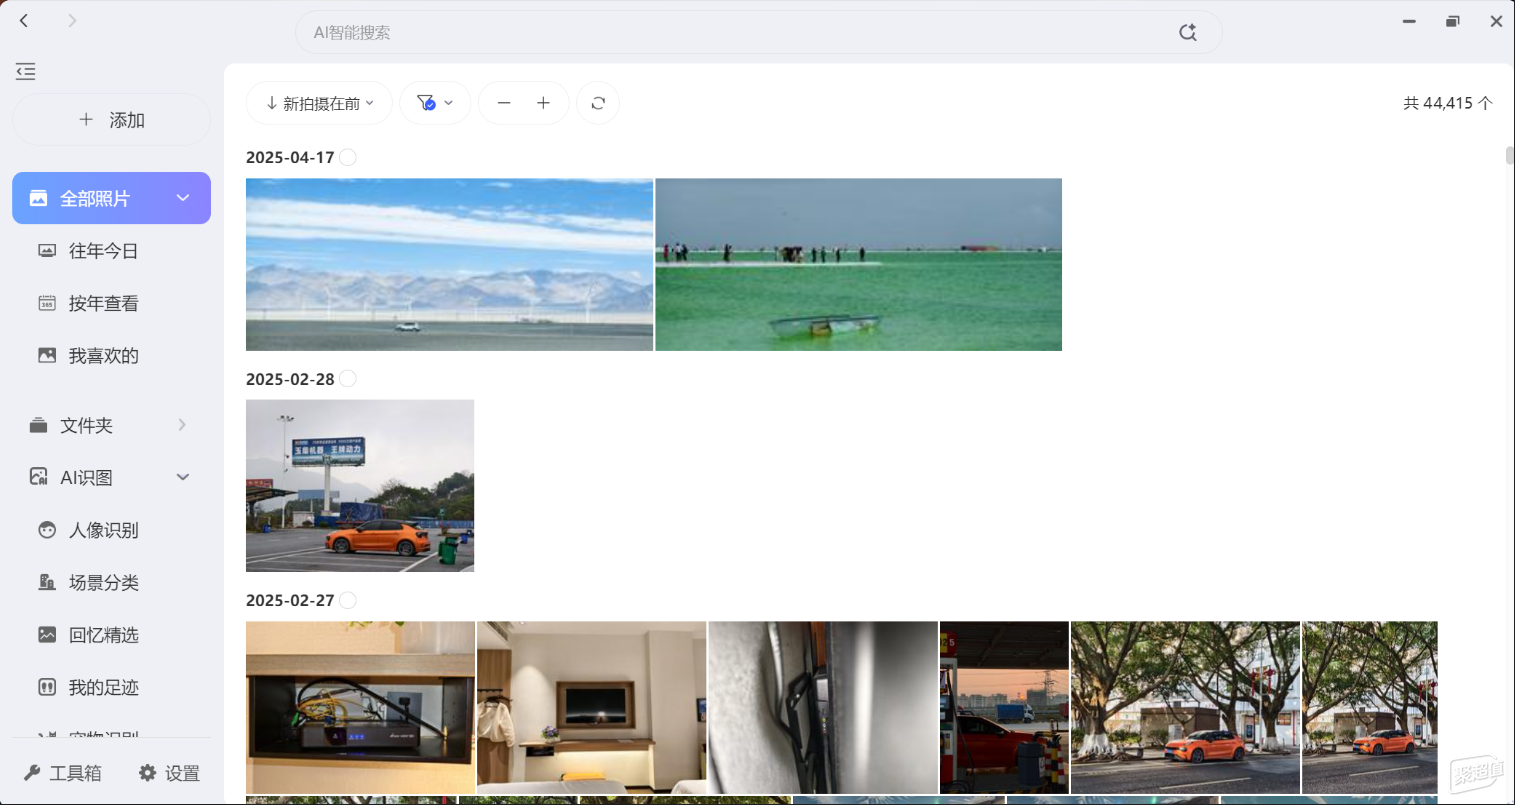Screen dimensions: 1515x805
Task: Click the vertical scrollbar thumb
Action: tap(1509, 156)
